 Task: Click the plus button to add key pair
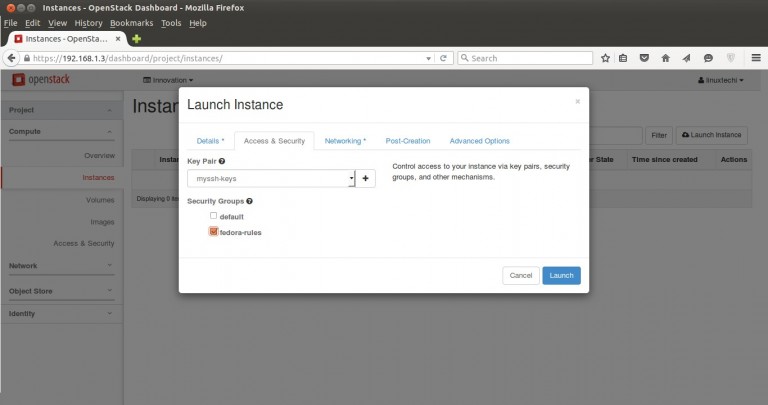[366, 179]
